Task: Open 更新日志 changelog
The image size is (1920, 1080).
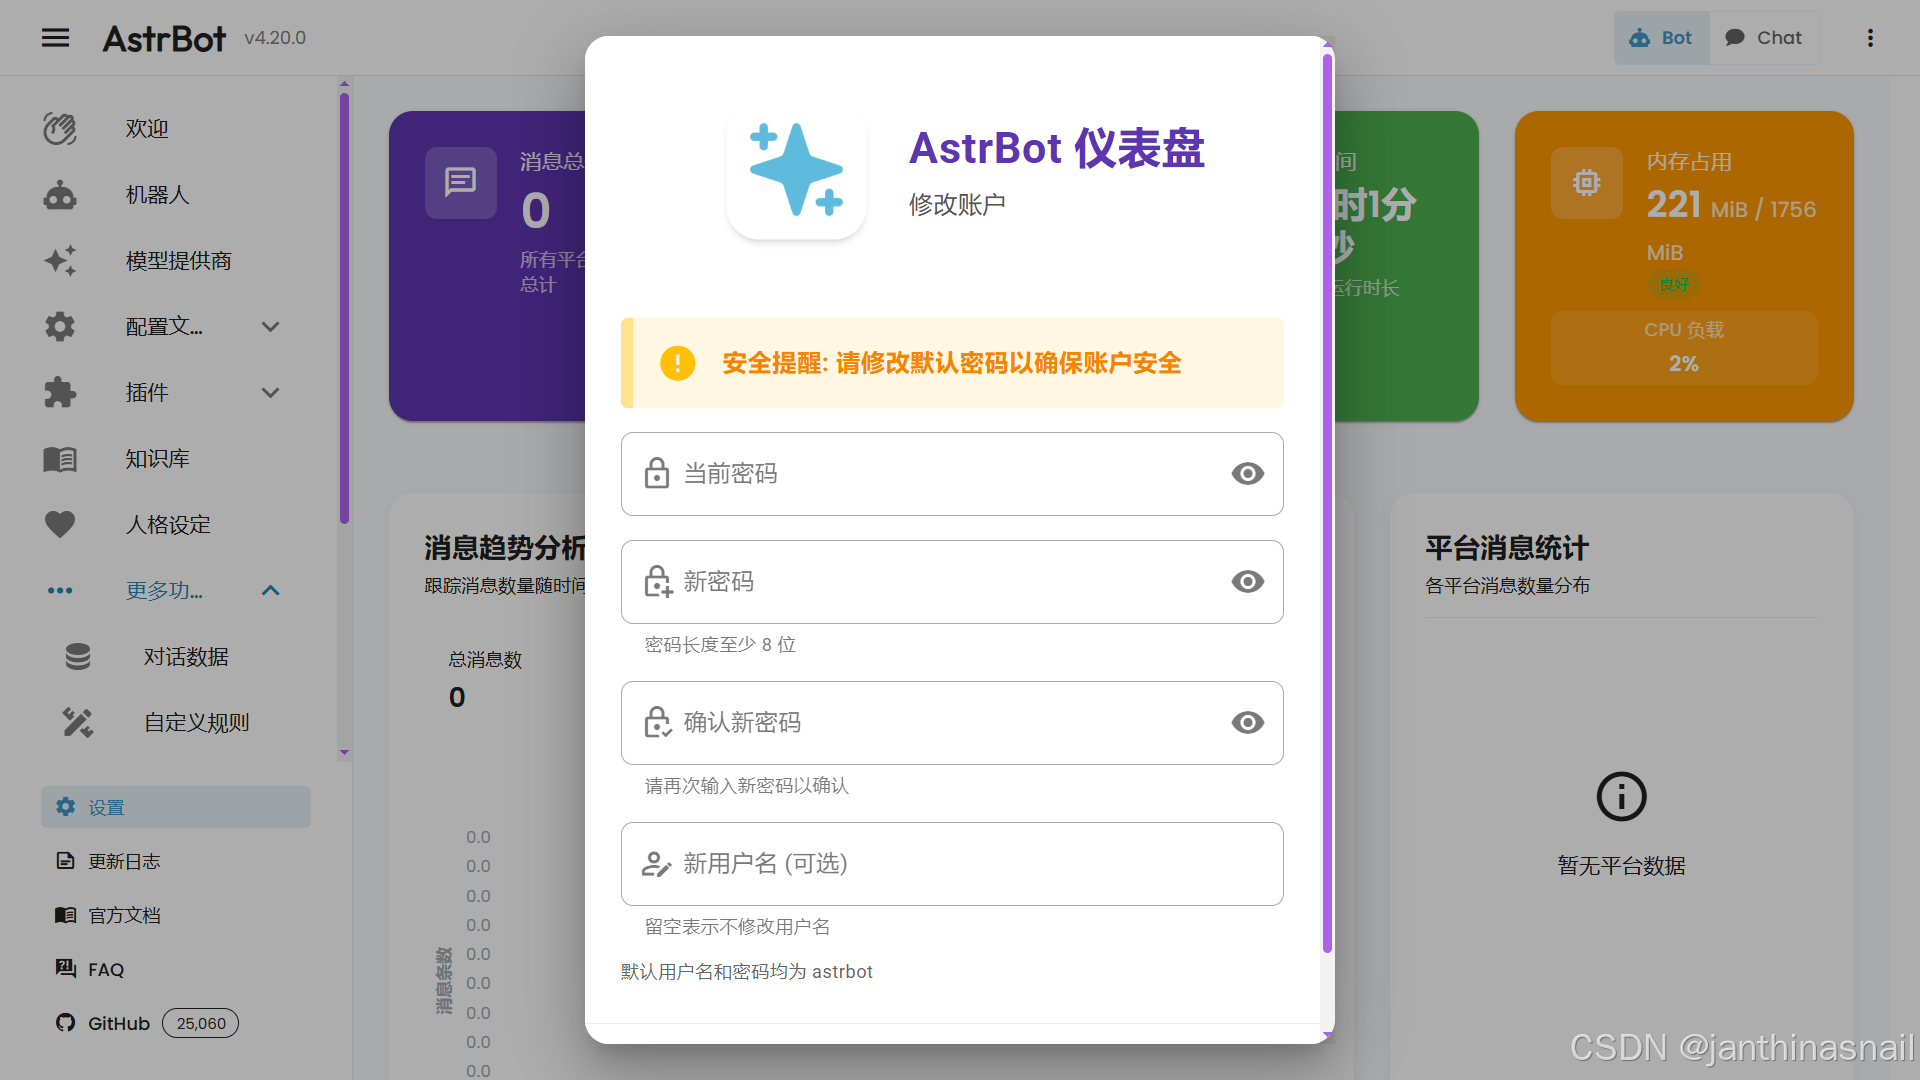Action: pos(124,861)
